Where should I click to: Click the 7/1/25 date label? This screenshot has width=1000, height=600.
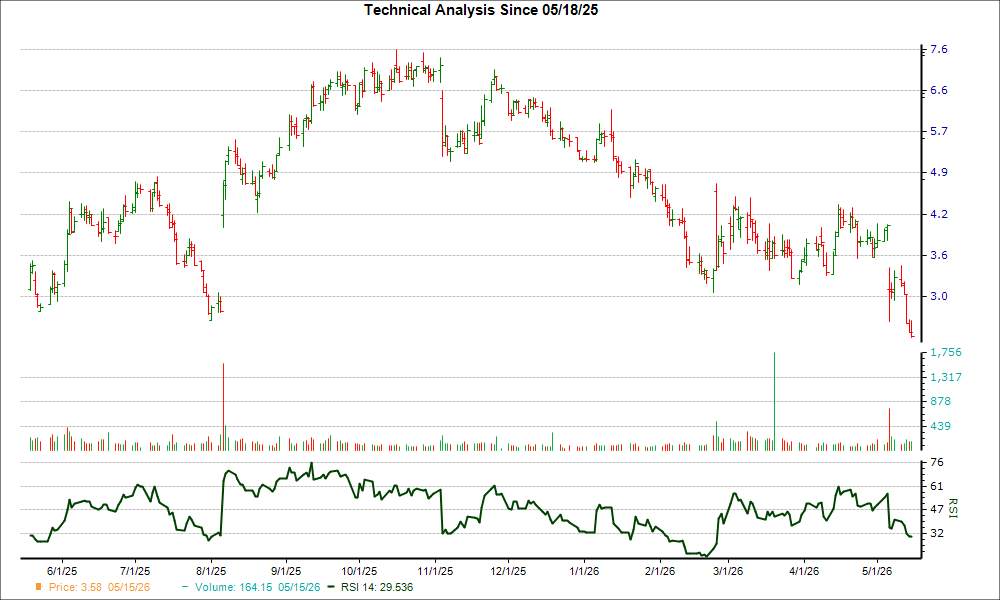[135, 571]
